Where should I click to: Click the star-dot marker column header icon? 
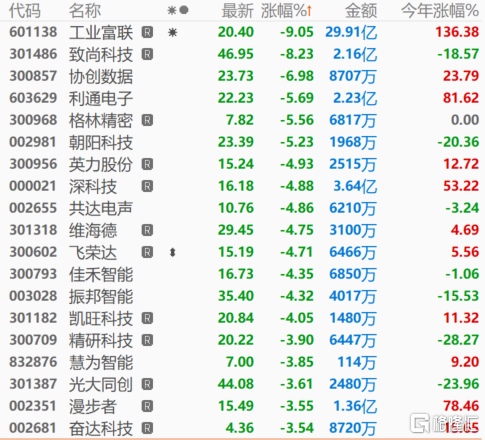(x=178, y=11)
